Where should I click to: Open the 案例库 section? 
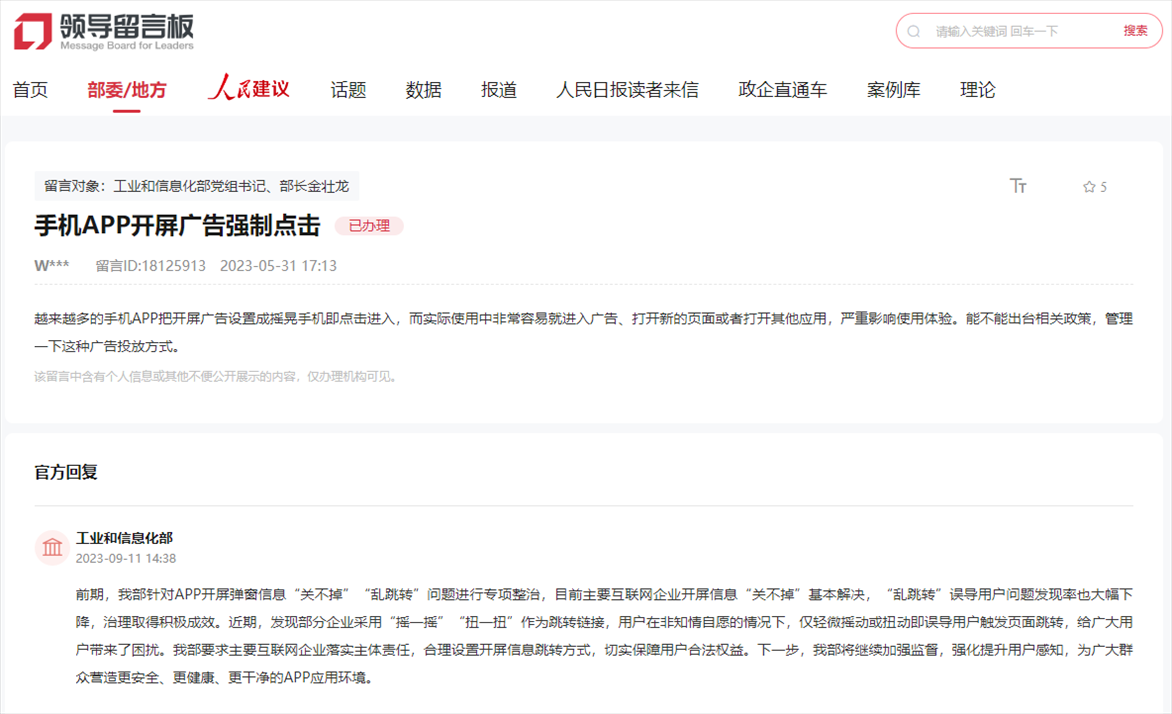(x=893, y=90)
